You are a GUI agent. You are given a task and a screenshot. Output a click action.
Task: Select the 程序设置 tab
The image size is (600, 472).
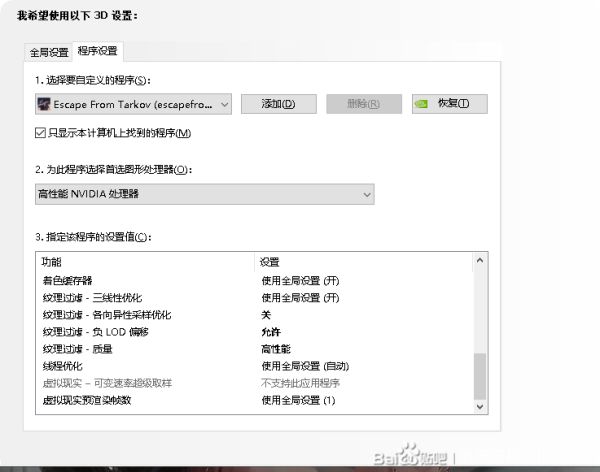pos(98,51)
